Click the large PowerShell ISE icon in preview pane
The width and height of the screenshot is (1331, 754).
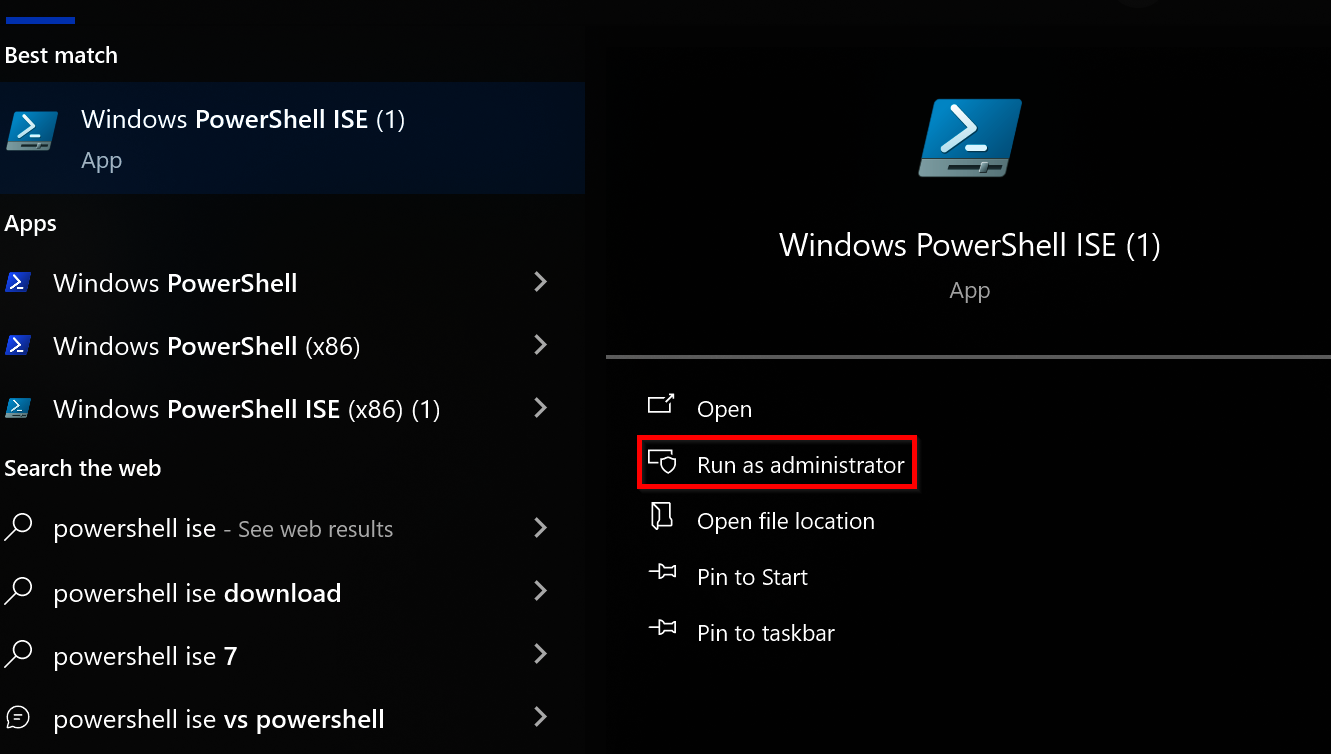point(968,135)
